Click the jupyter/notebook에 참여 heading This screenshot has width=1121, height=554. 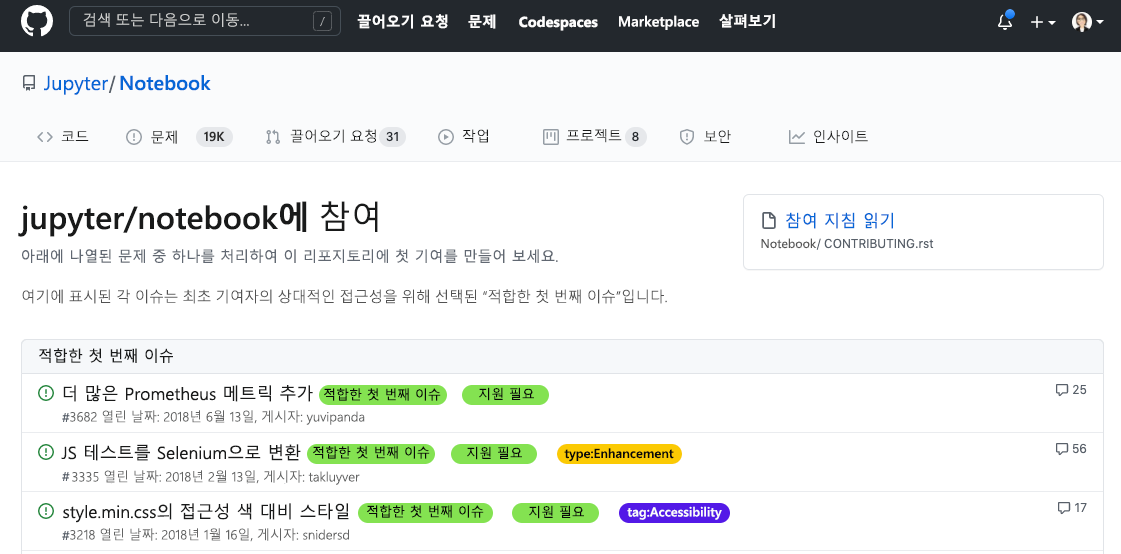coord(199,218)
